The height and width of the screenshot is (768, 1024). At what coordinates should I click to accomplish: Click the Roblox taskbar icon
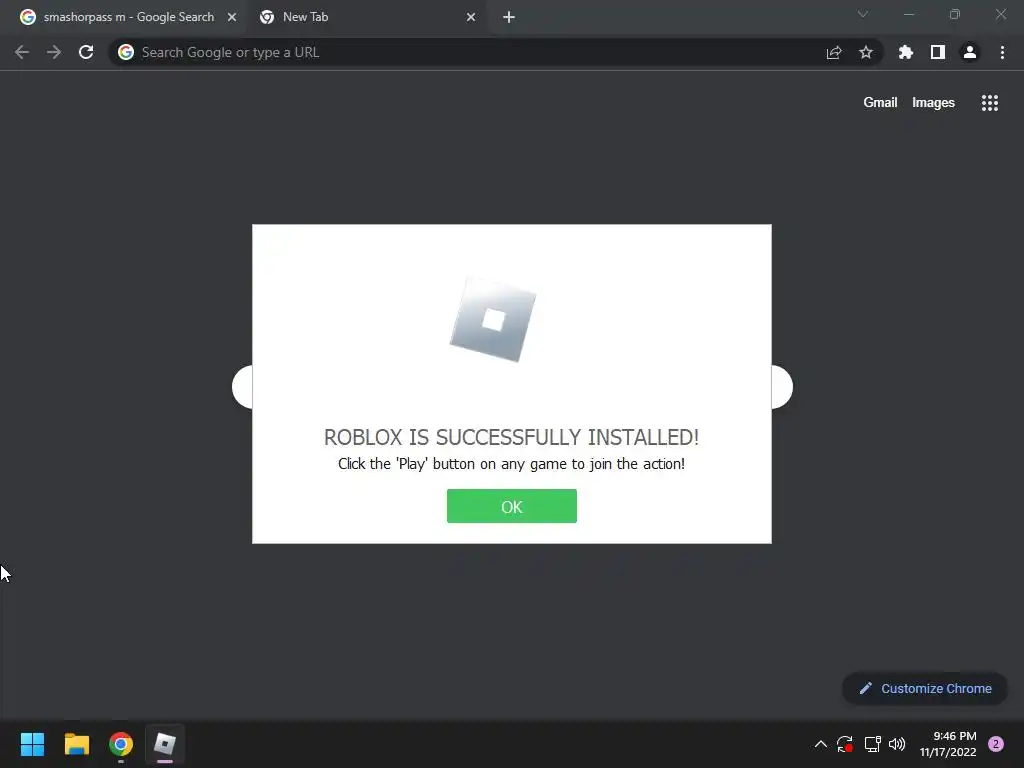(165, 744)
